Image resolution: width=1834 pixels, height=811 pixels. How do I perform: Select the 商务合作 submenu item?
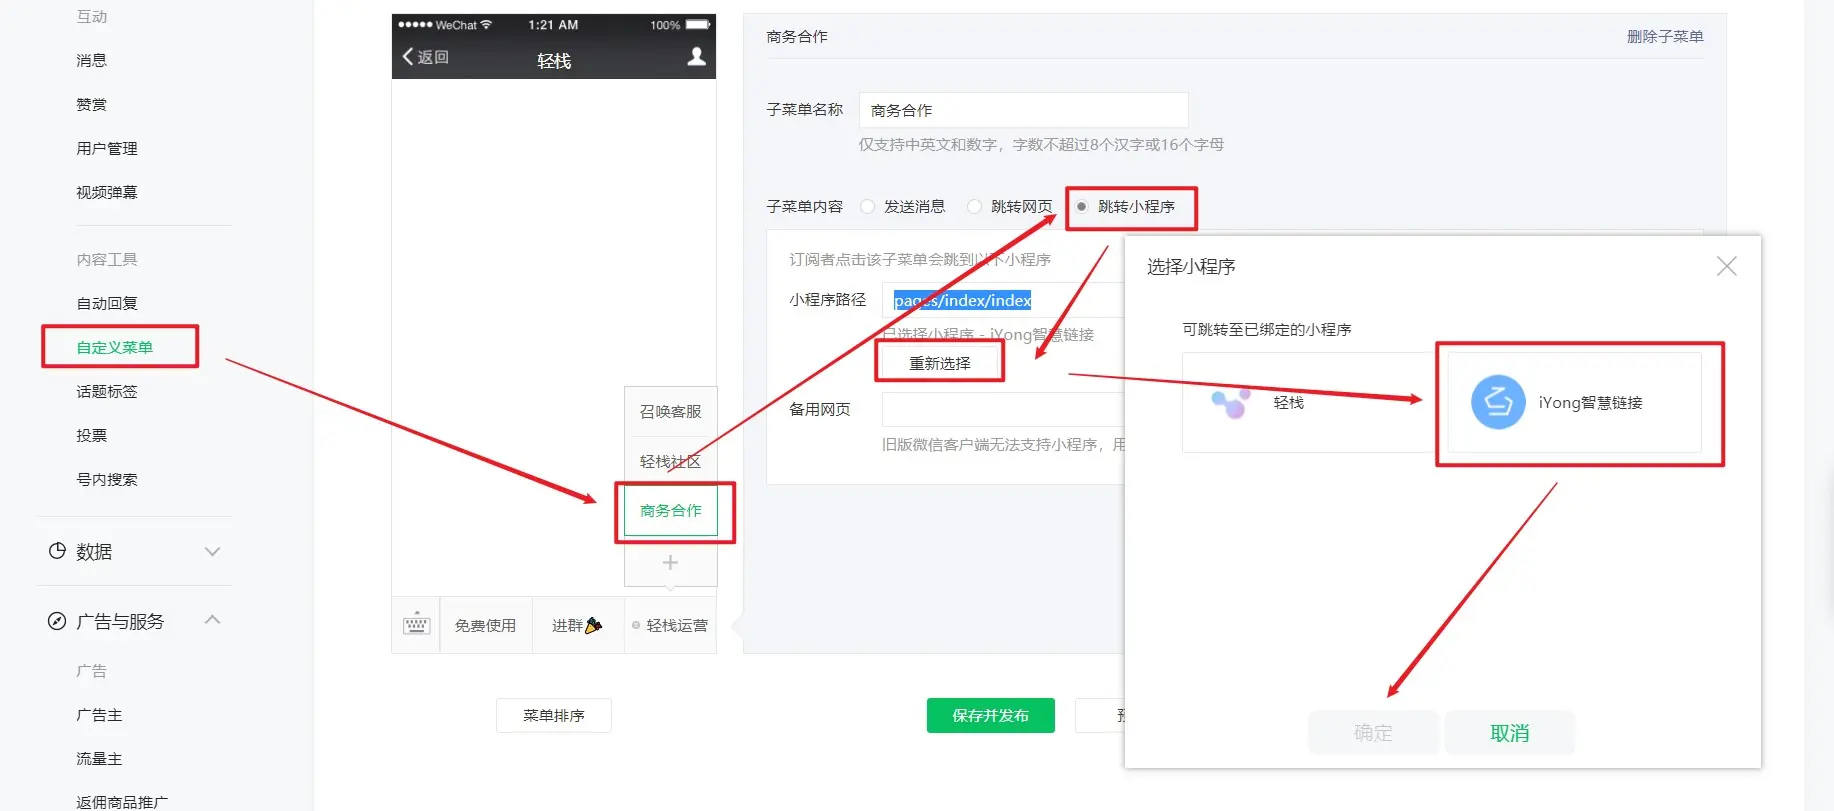(x=671, y=510)
